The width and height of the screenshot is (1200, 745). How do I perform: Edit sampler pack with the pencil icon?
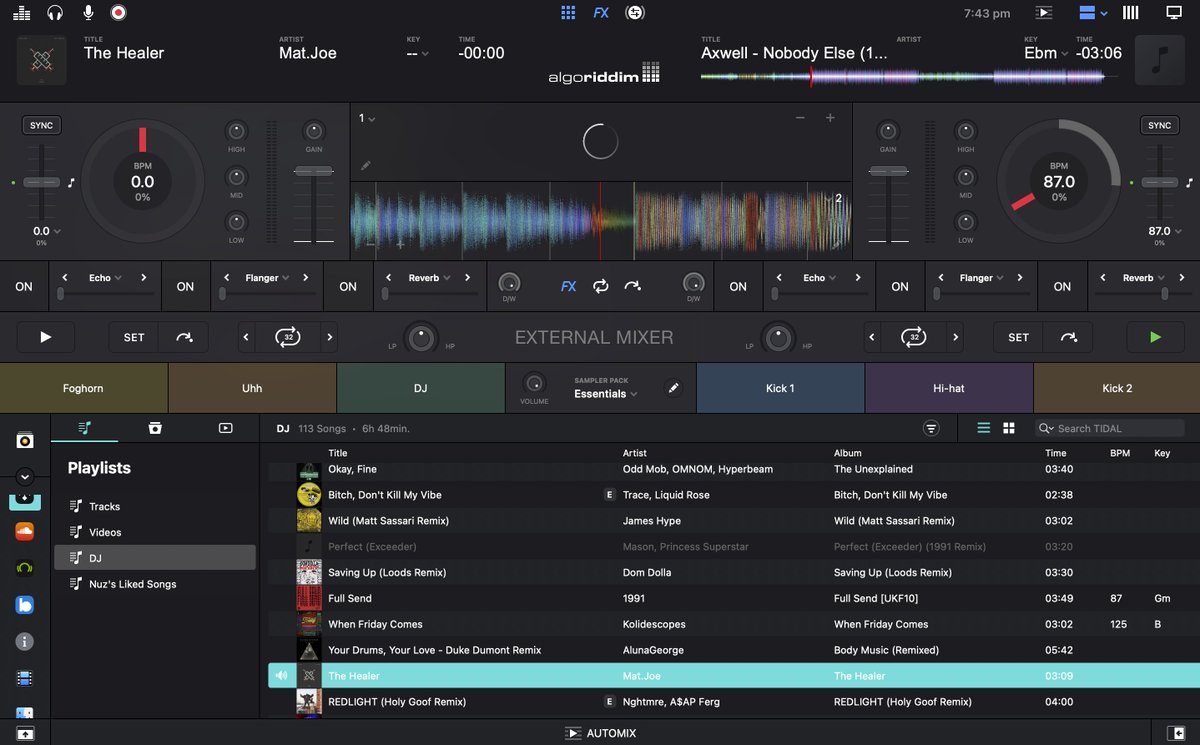click(x=674, y=387)
